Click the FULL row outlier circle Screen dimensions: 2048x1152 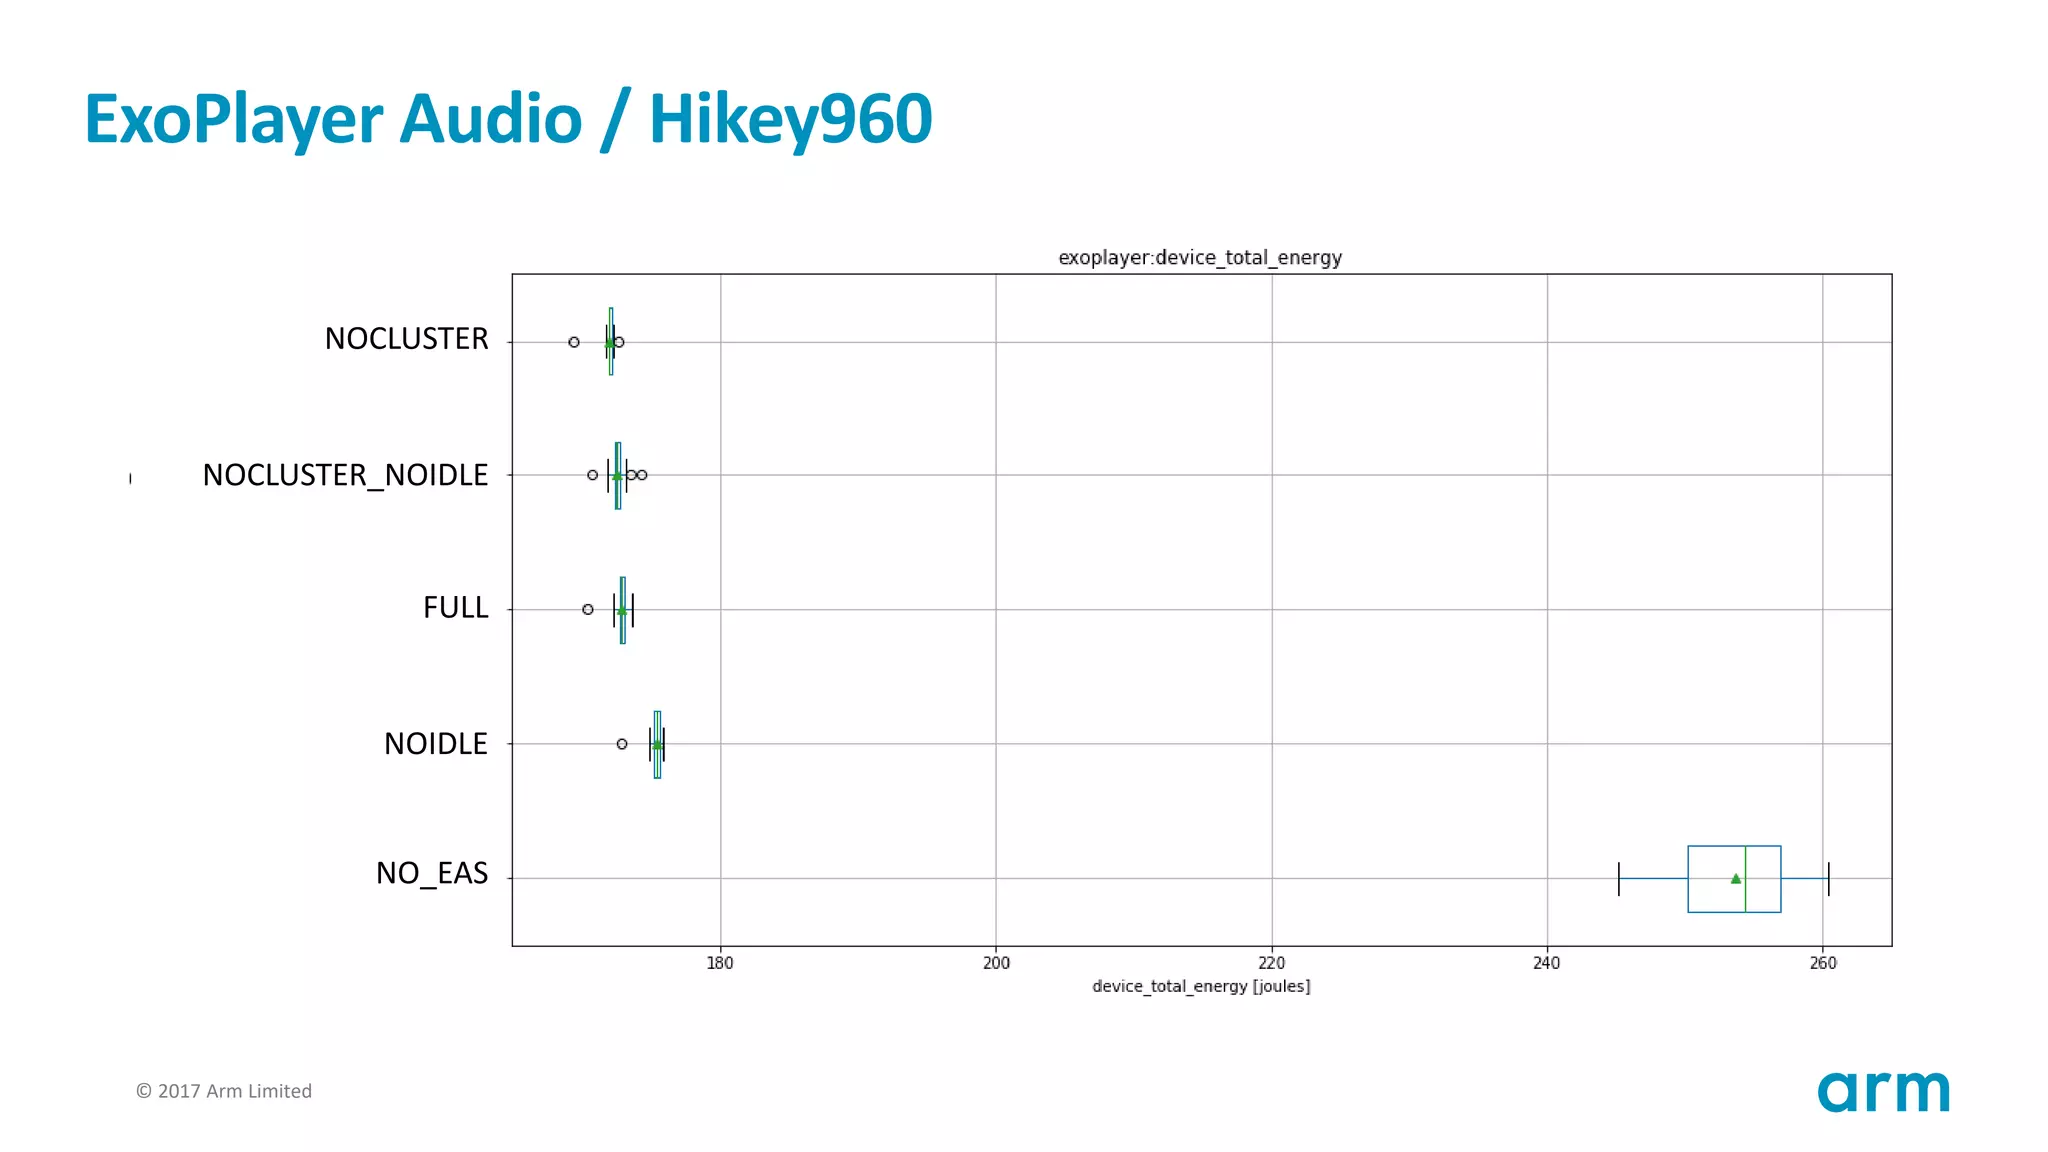pyautogui.click(x=588, y=609)
